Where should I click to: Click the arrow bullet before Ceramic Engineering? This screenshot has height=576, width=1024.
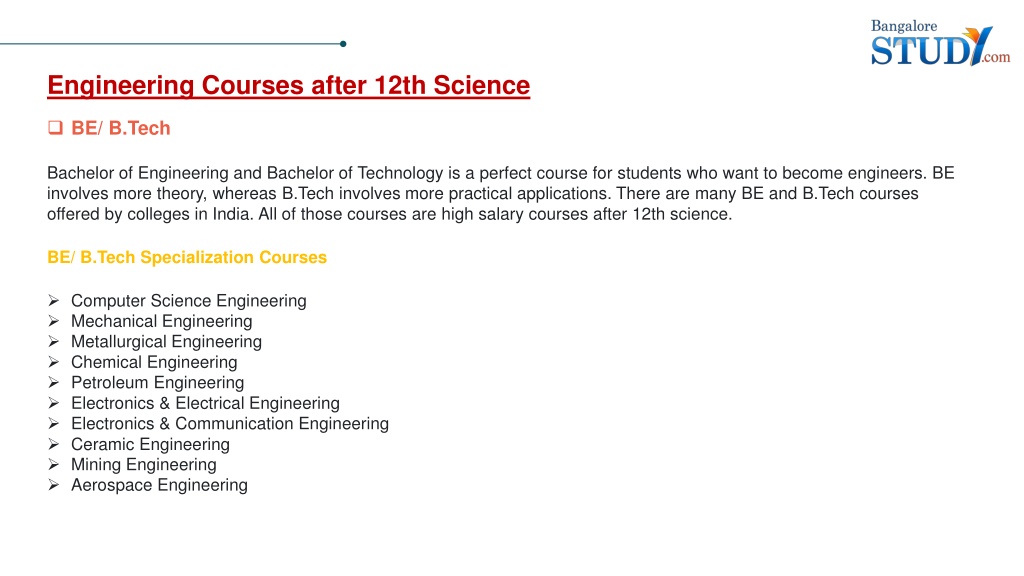pyautogui.click(x=54, y=444)
